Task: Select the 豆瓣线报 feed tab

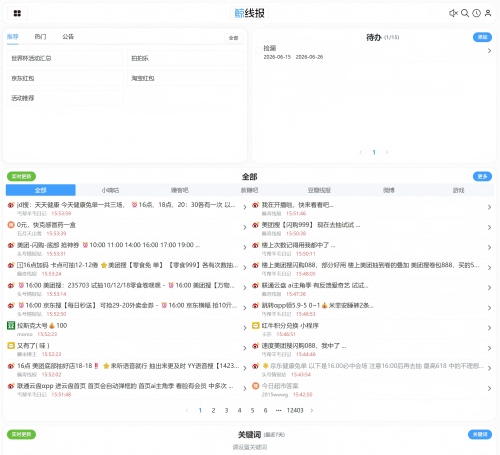Action: click(319, 190)
